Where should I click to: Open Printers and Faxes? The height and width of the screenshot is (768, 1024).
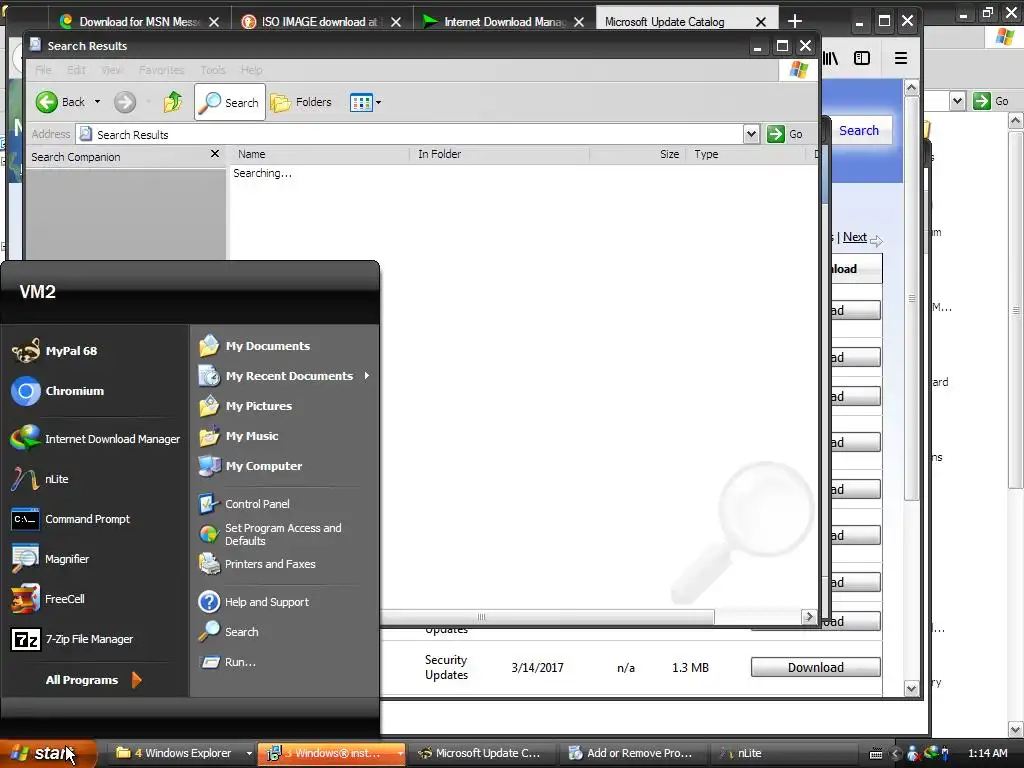[257, 564]
